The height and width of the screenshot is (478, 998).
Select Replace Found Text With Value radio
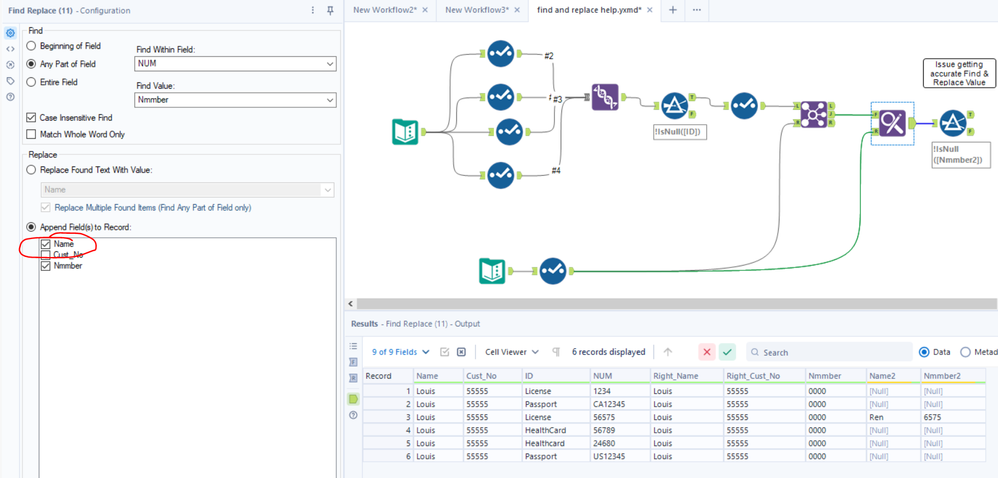pyautogui.click(x=31, y=171)
